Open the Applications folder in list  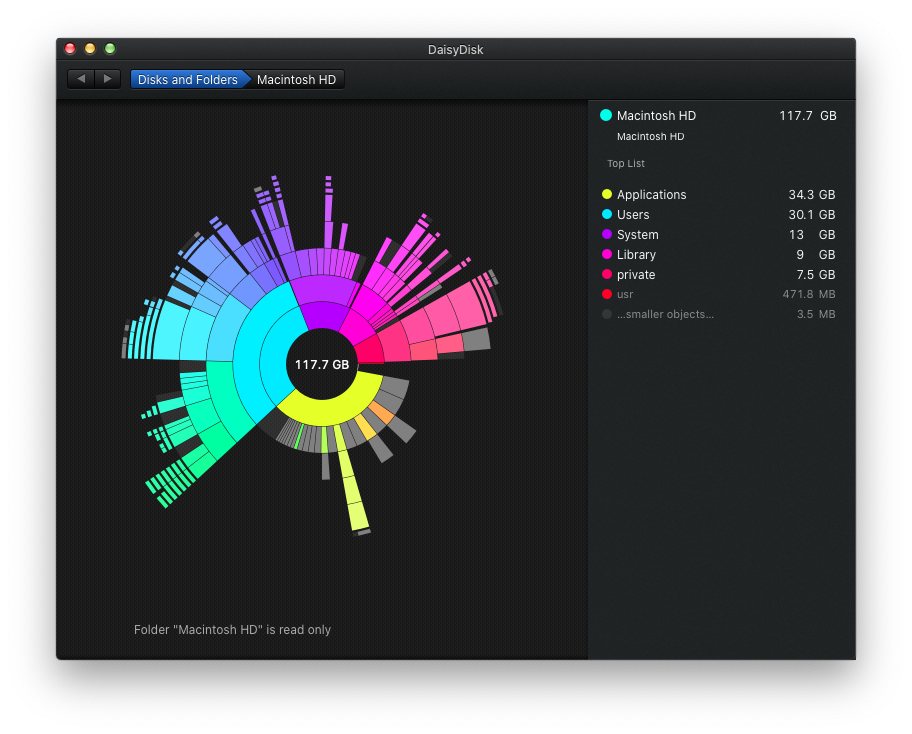click(651, 195)
